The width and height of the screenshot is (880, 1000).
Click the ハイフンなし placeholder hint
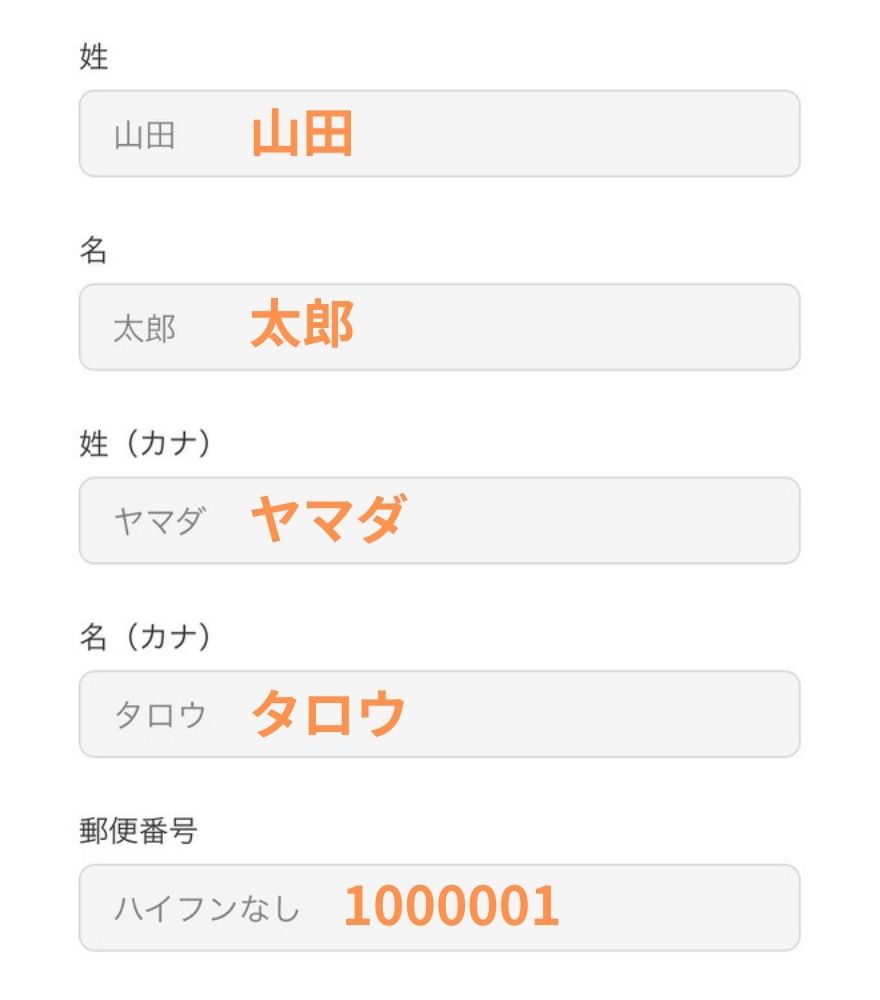(207, 908)
